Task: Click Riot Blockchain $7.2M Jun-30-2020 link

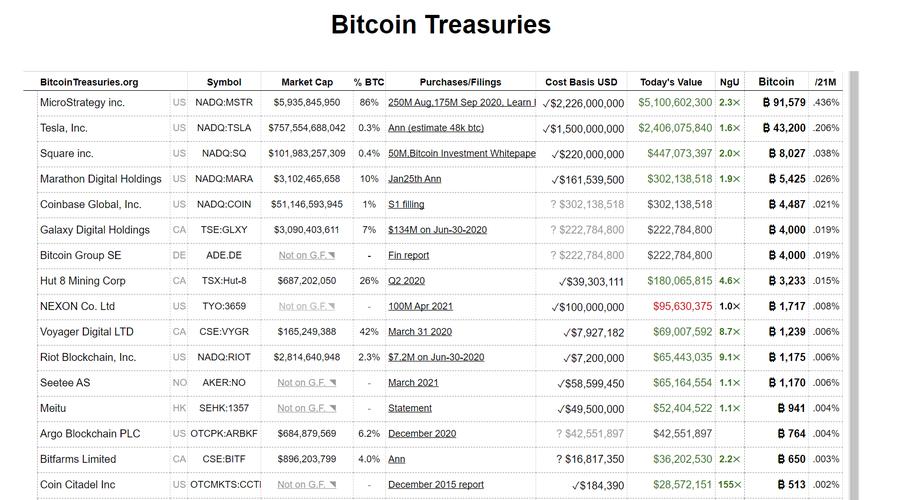Action: (436, 357)
